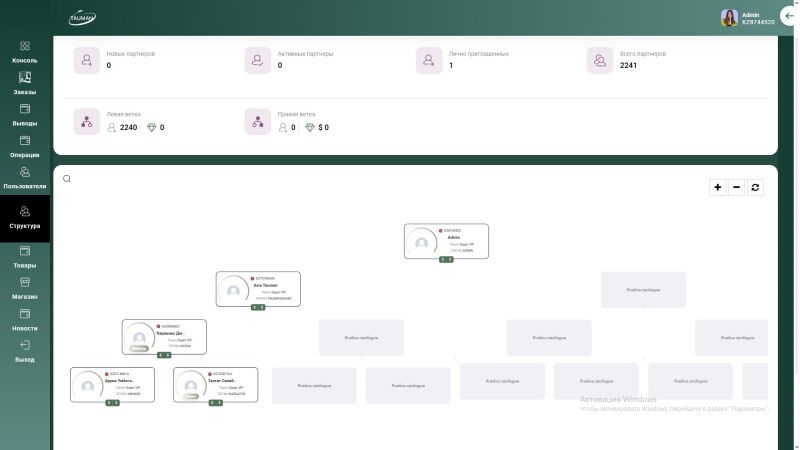The image size is (800, 450).
Task: Zoom out the structure tree with minus
Action: (x=737, y=187)
